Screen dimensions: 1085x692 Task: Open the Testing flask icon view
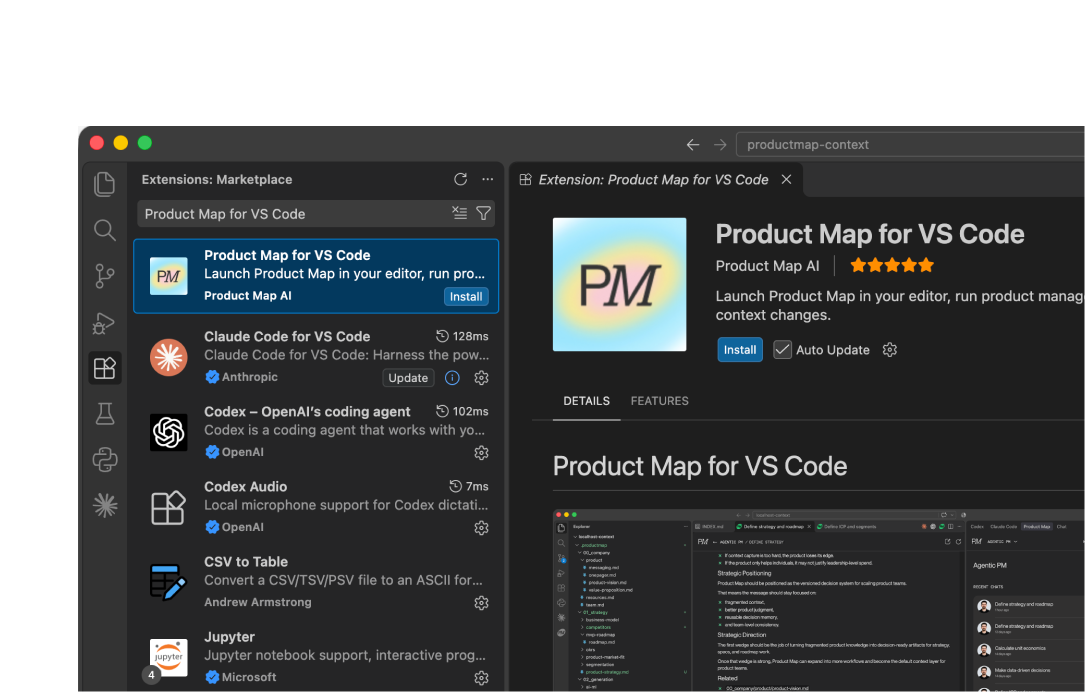point(104,414)
